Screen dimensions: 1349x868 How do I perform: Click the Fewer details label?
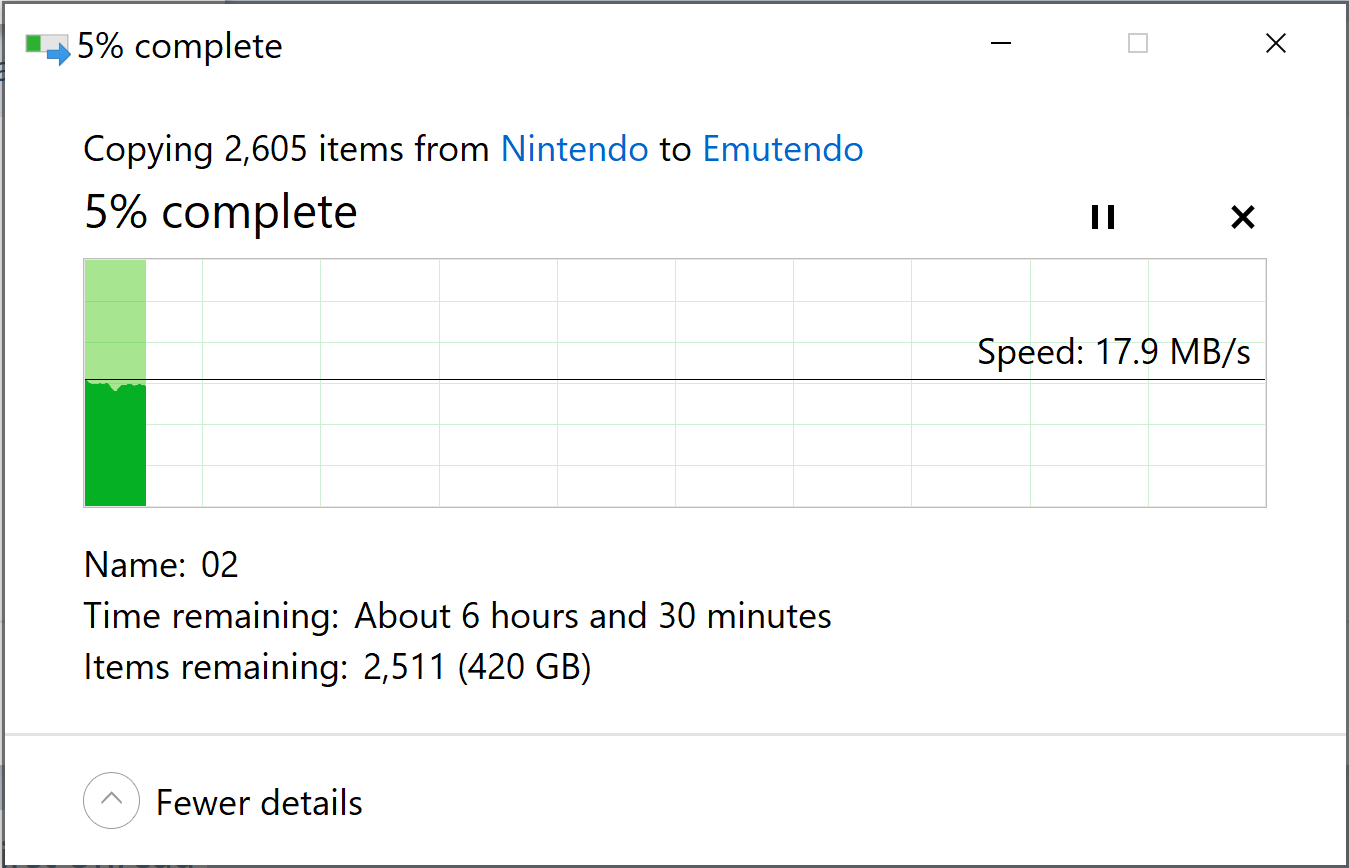coord(259,802)
